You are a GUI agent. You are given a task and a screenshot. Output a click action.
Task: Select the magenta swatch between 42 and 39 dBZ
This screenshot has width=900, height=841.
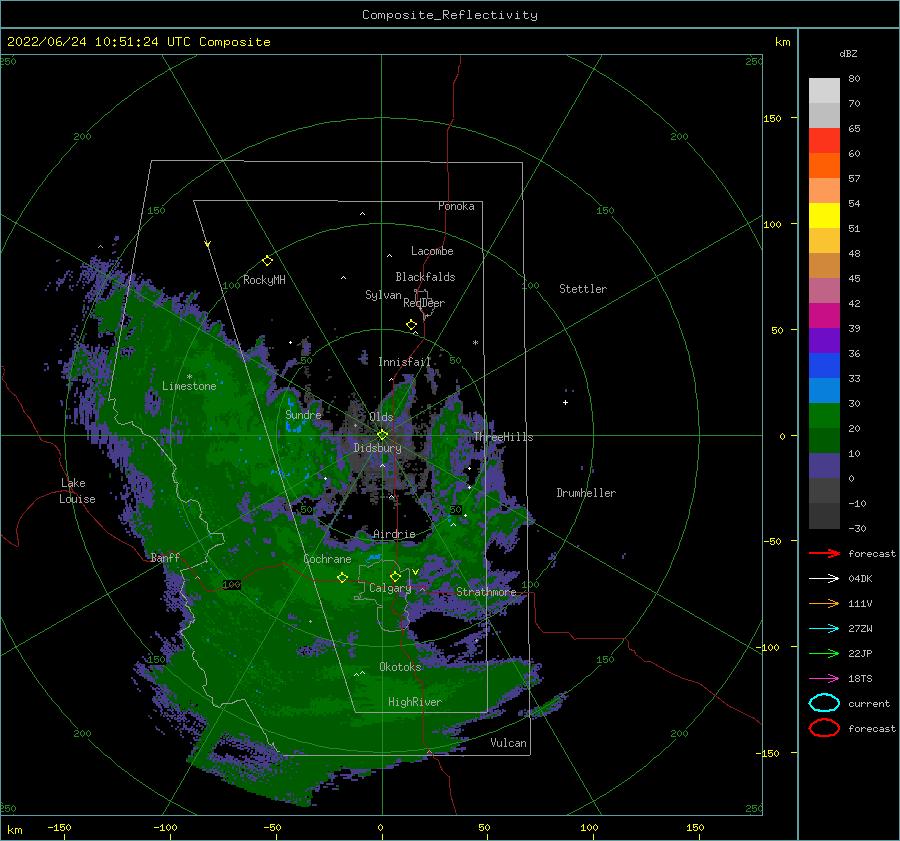pos(824,316)
